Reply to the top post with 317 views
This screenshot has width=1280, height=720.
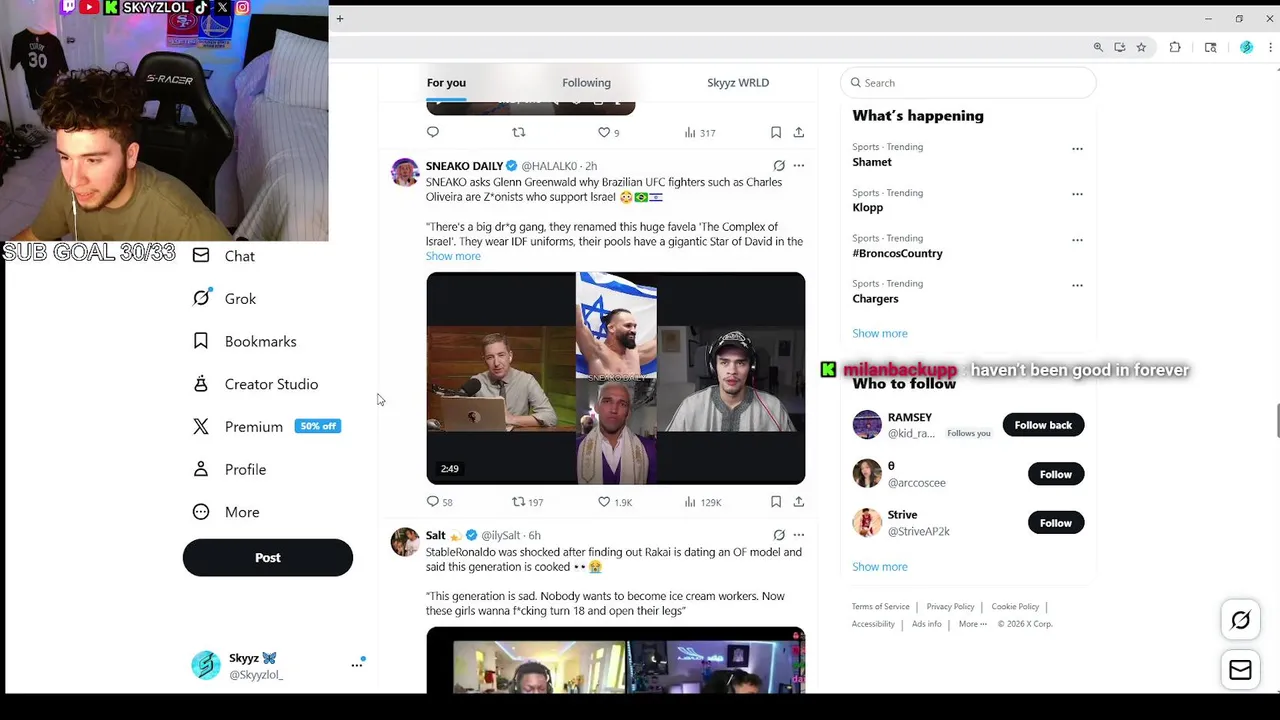click(x=433, y=132)
